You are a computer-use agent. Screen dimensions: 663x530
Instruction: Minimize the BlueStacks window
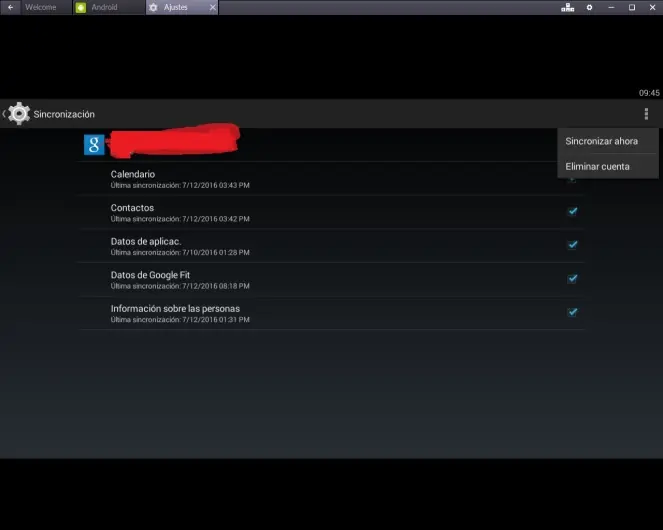tap(611, 7)
